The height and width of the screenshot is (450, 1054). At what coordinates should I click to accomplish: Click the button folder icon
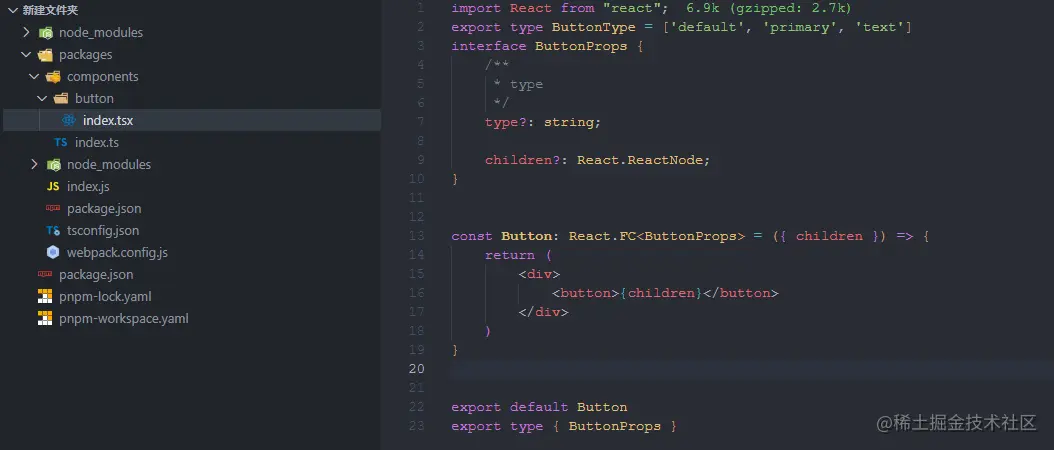tap(61, 98)
